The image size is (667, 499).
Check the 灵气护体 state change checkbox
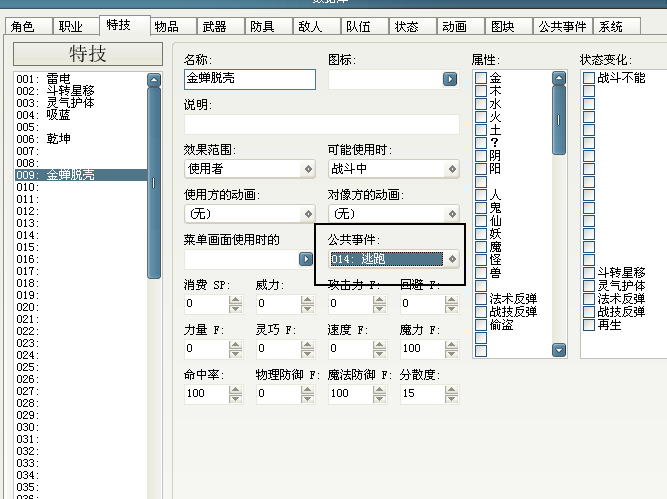point(589,285)
